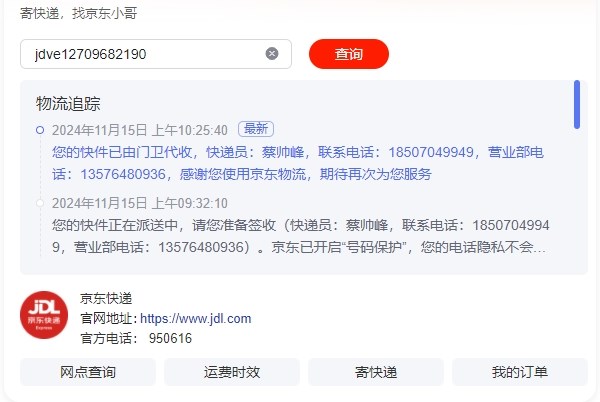Screen dimensions: 600x402
Task: Click the official phone number 950616
Action: pyautogui.click(x=170, y=338)
